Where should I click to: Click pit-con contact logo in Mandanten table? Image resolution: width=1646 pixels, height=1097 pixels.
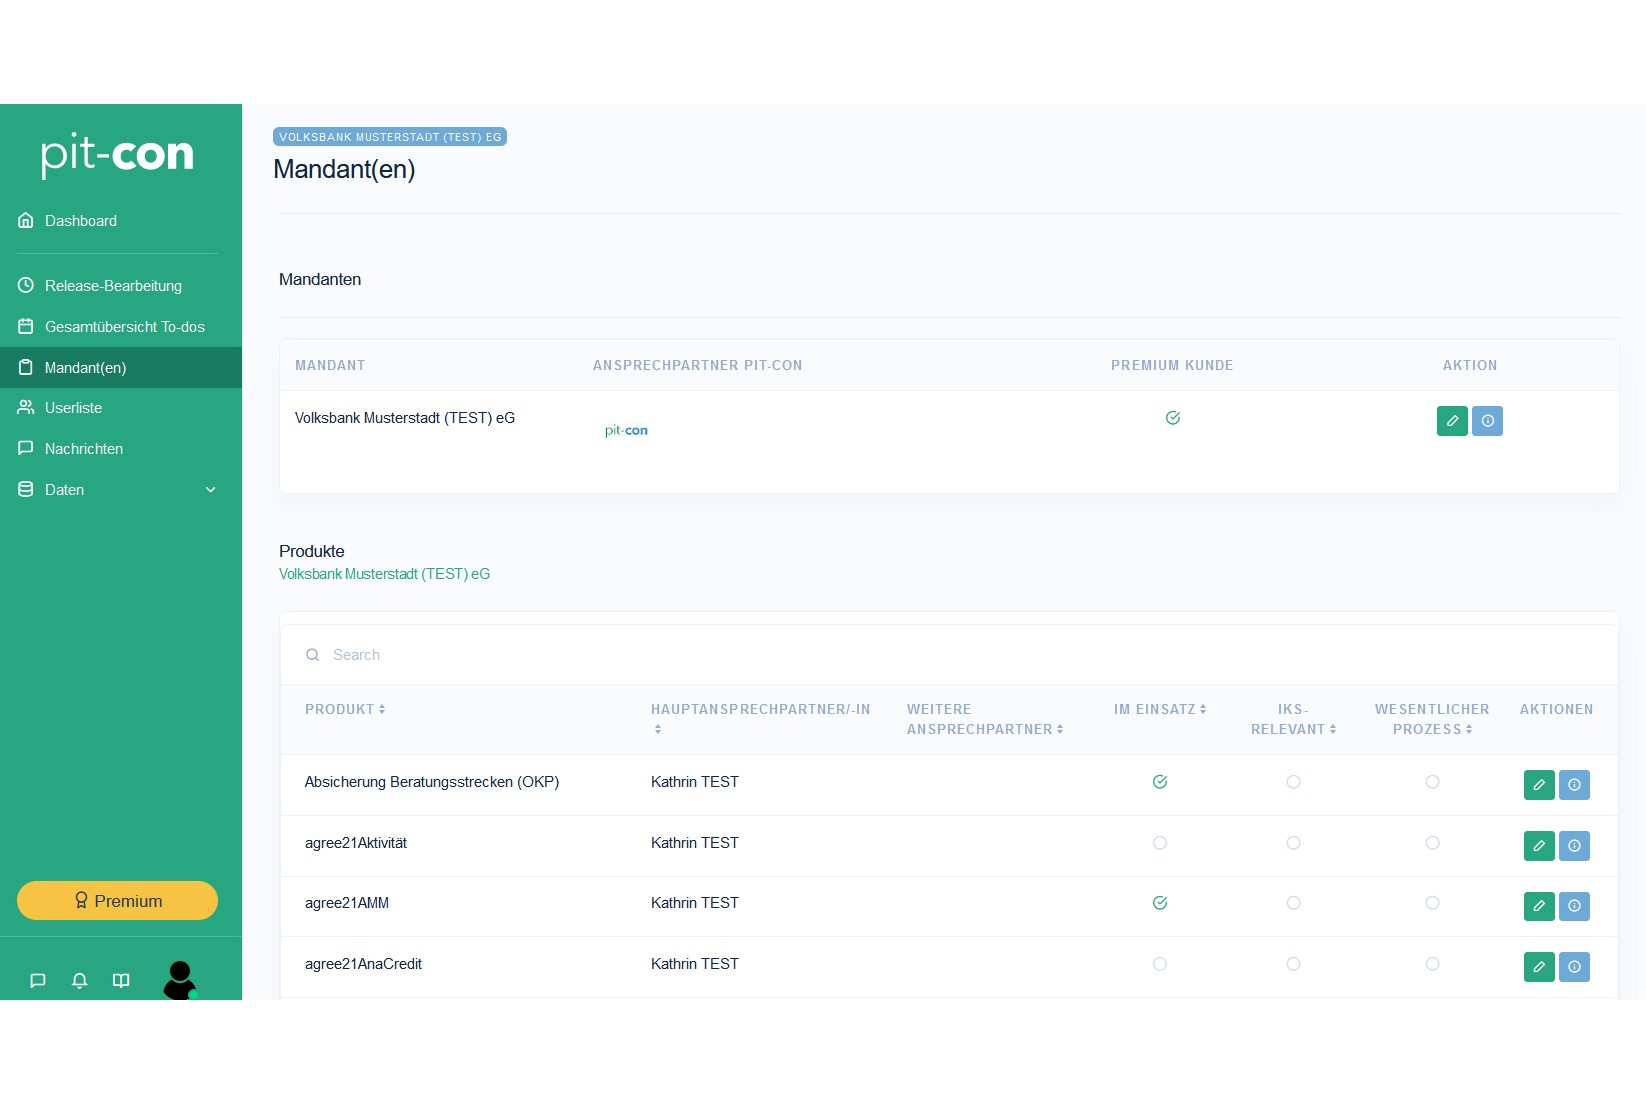(626, 431)
